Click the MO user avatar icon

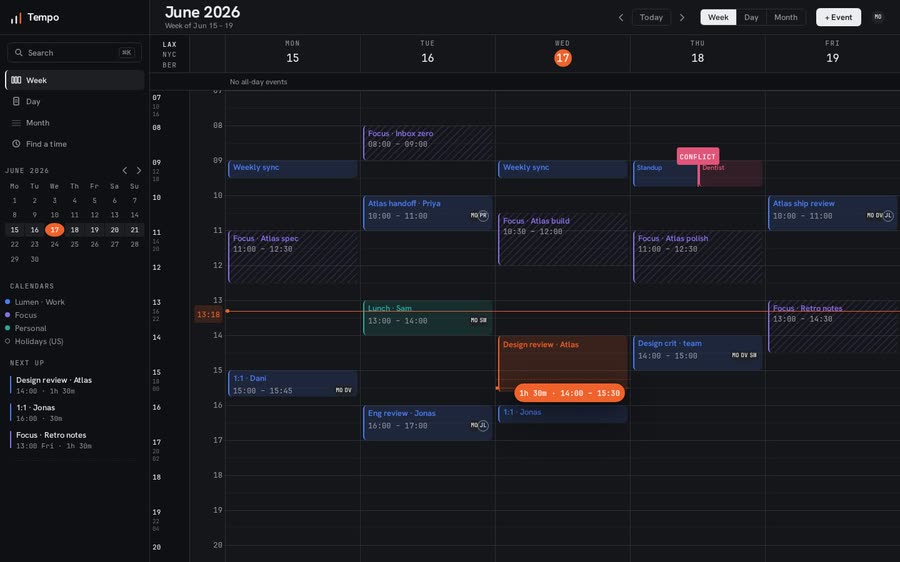878,17
